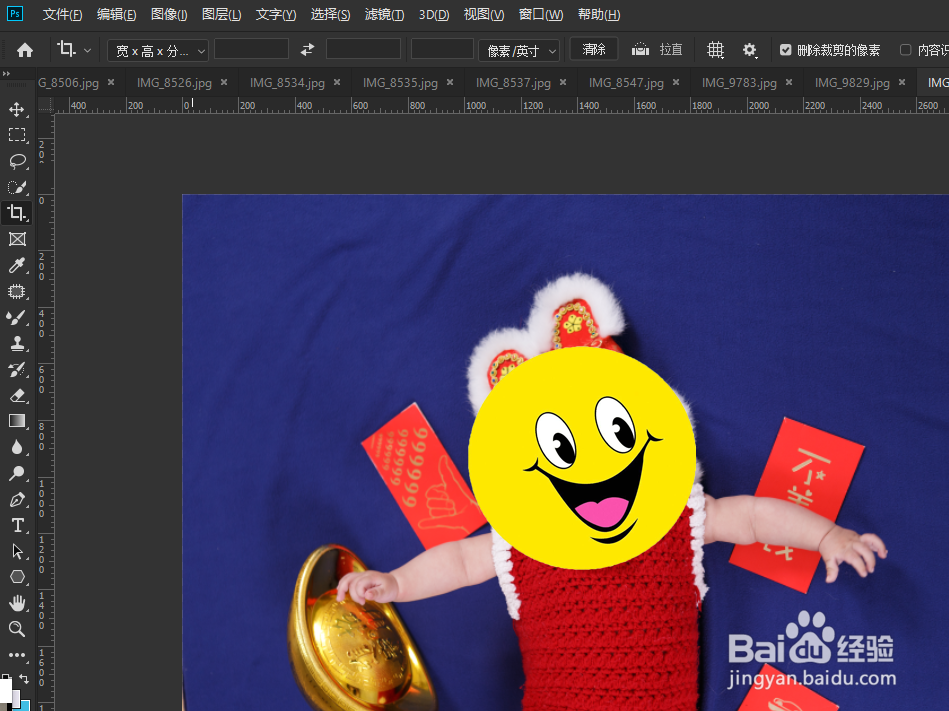The width and height of the screenshot is (949, 711).
Task: Enable the 内容识别 checkbox
Action: tap(905, 50)
